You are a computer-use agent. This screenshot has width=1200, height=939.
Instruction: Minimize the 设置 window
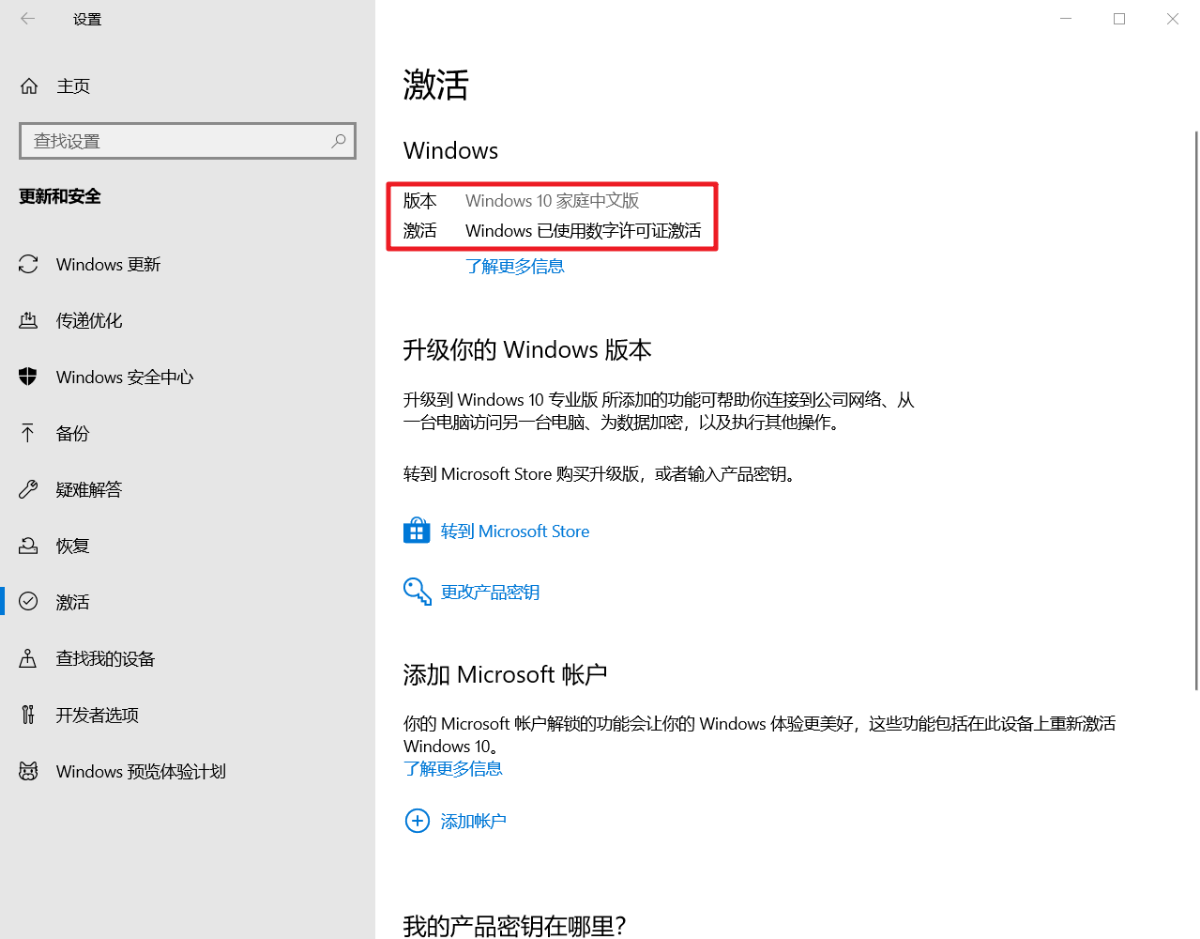(x=1064, y=19)
